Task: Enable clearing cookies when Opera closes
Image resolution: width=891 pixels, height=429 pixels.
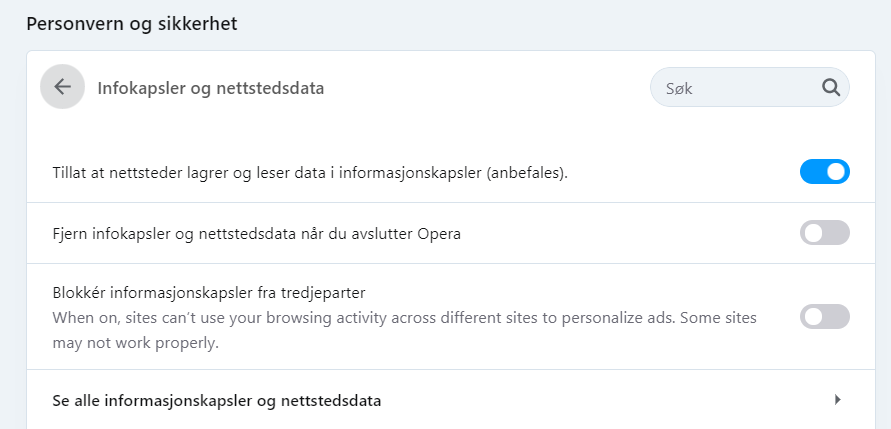Action: point(825,233)
